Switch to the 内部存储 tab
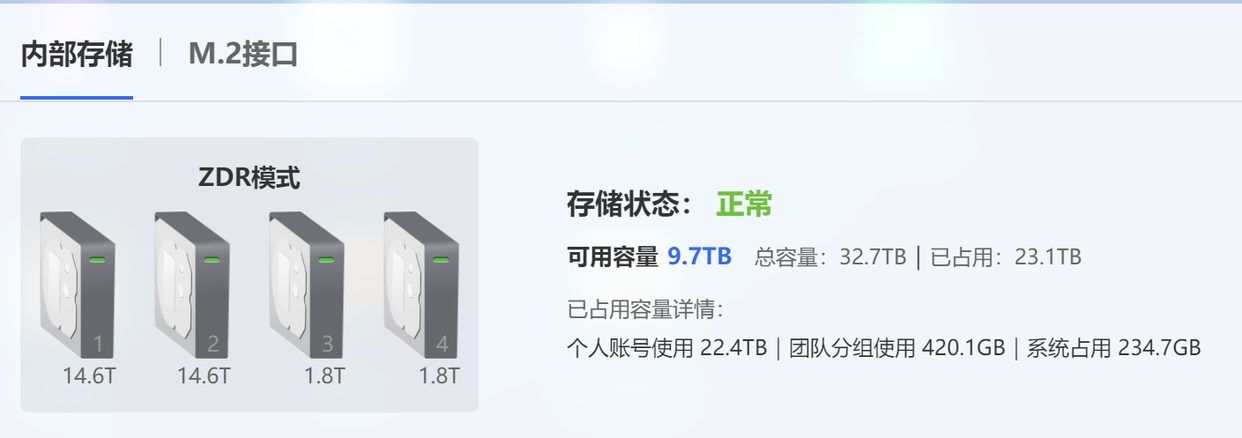The height and width of the screenshot is (438, 1242). [x=77, y=53]
